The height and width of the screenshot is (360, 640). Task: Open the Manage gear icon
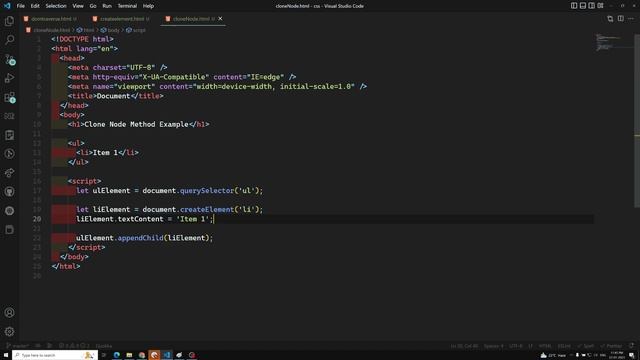pyautogui.click(x=9, y=331)
